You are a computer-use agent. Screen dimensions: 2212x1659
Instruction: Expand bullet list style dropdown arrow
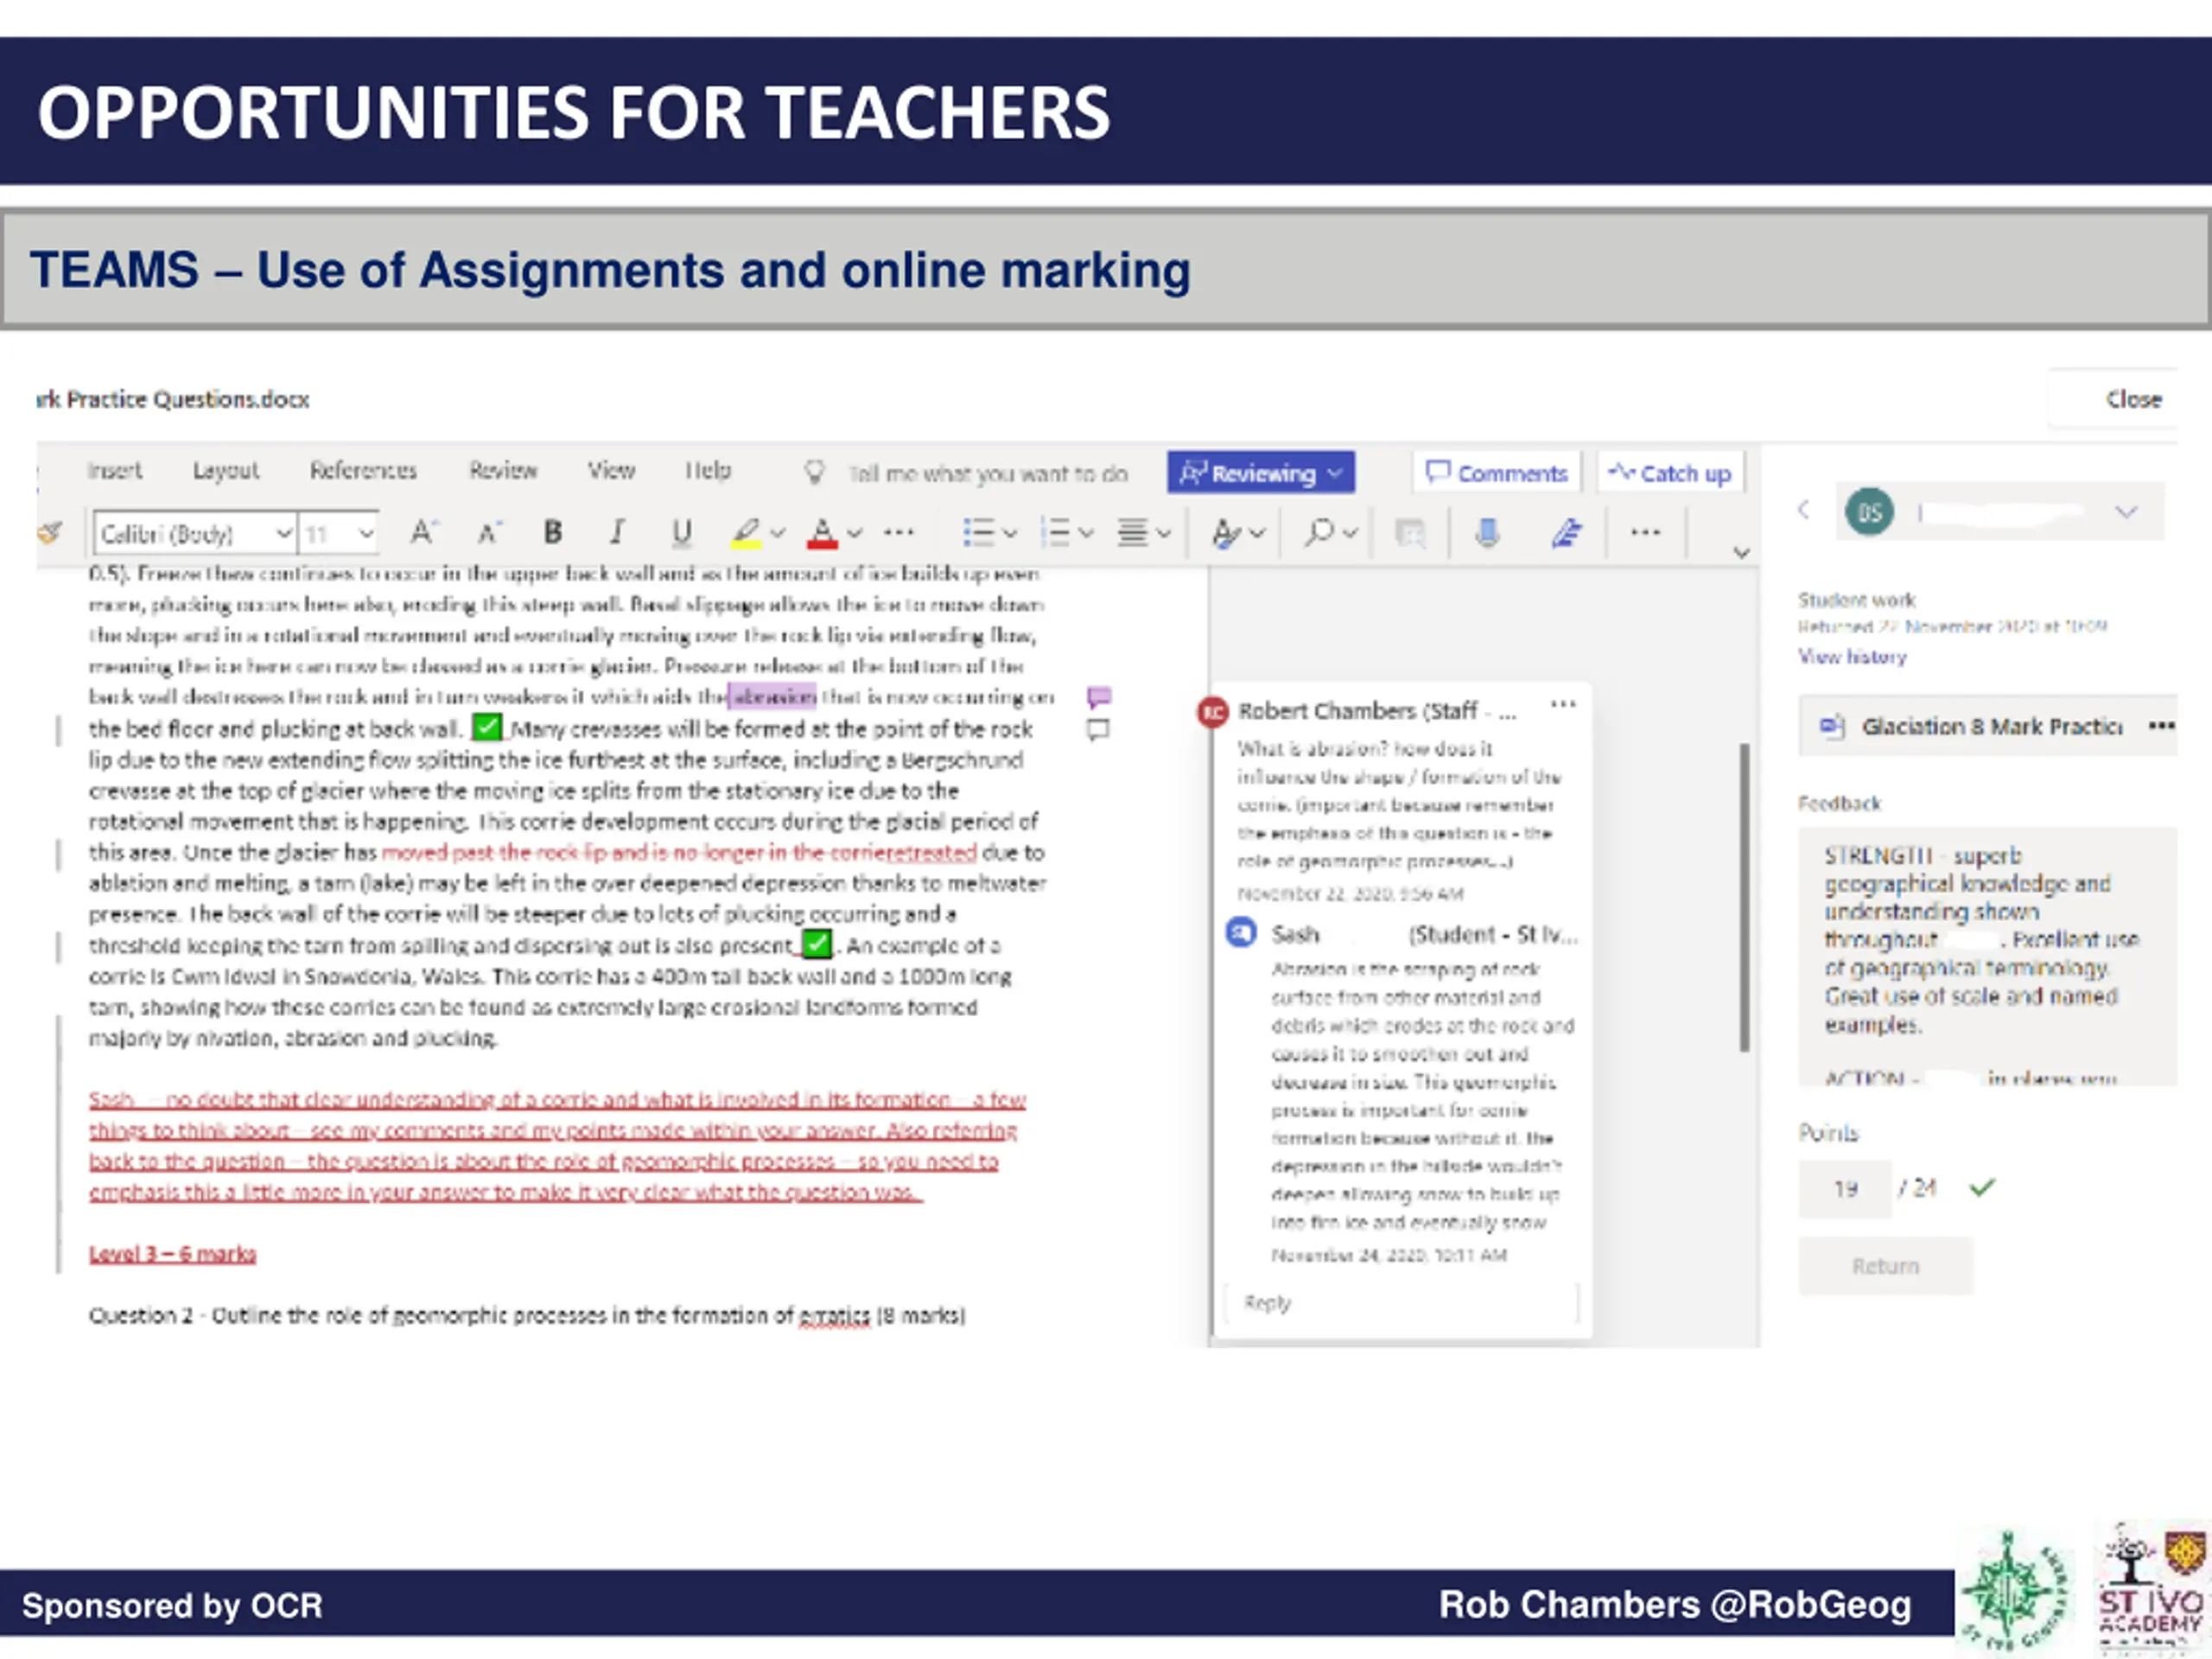point(1010,533)
